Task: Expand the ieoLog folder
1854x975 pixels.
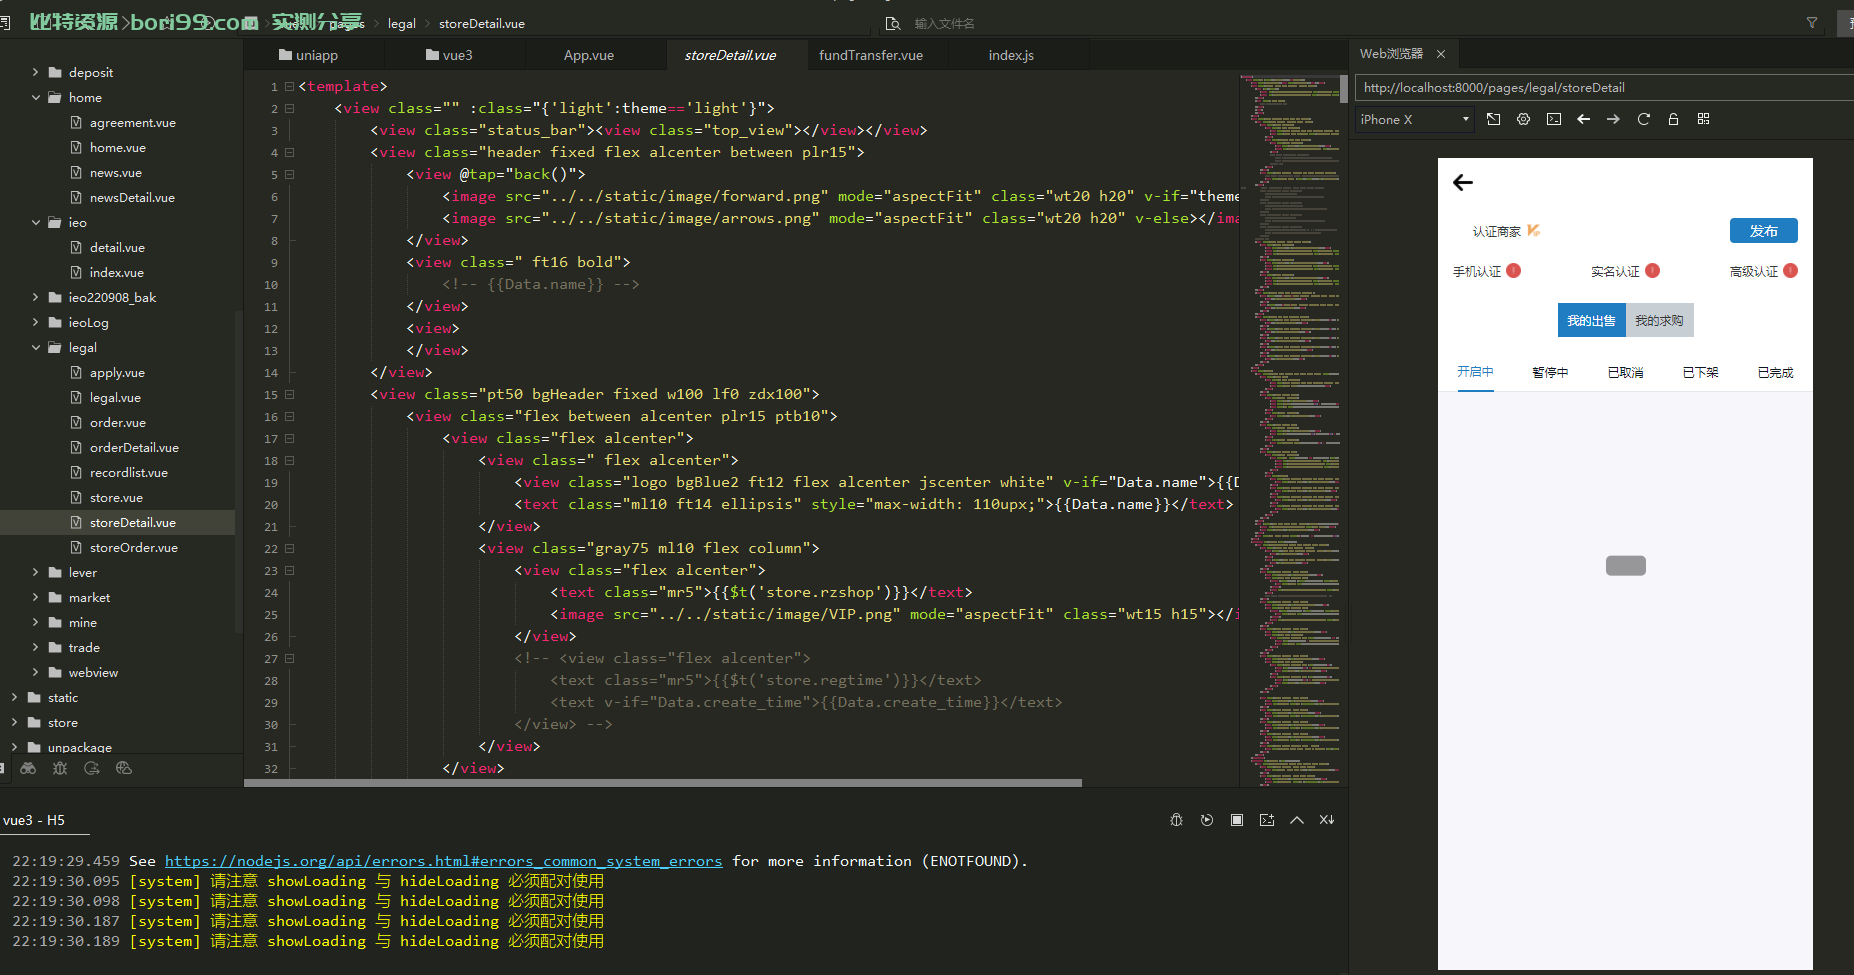Action: (35, 322)
